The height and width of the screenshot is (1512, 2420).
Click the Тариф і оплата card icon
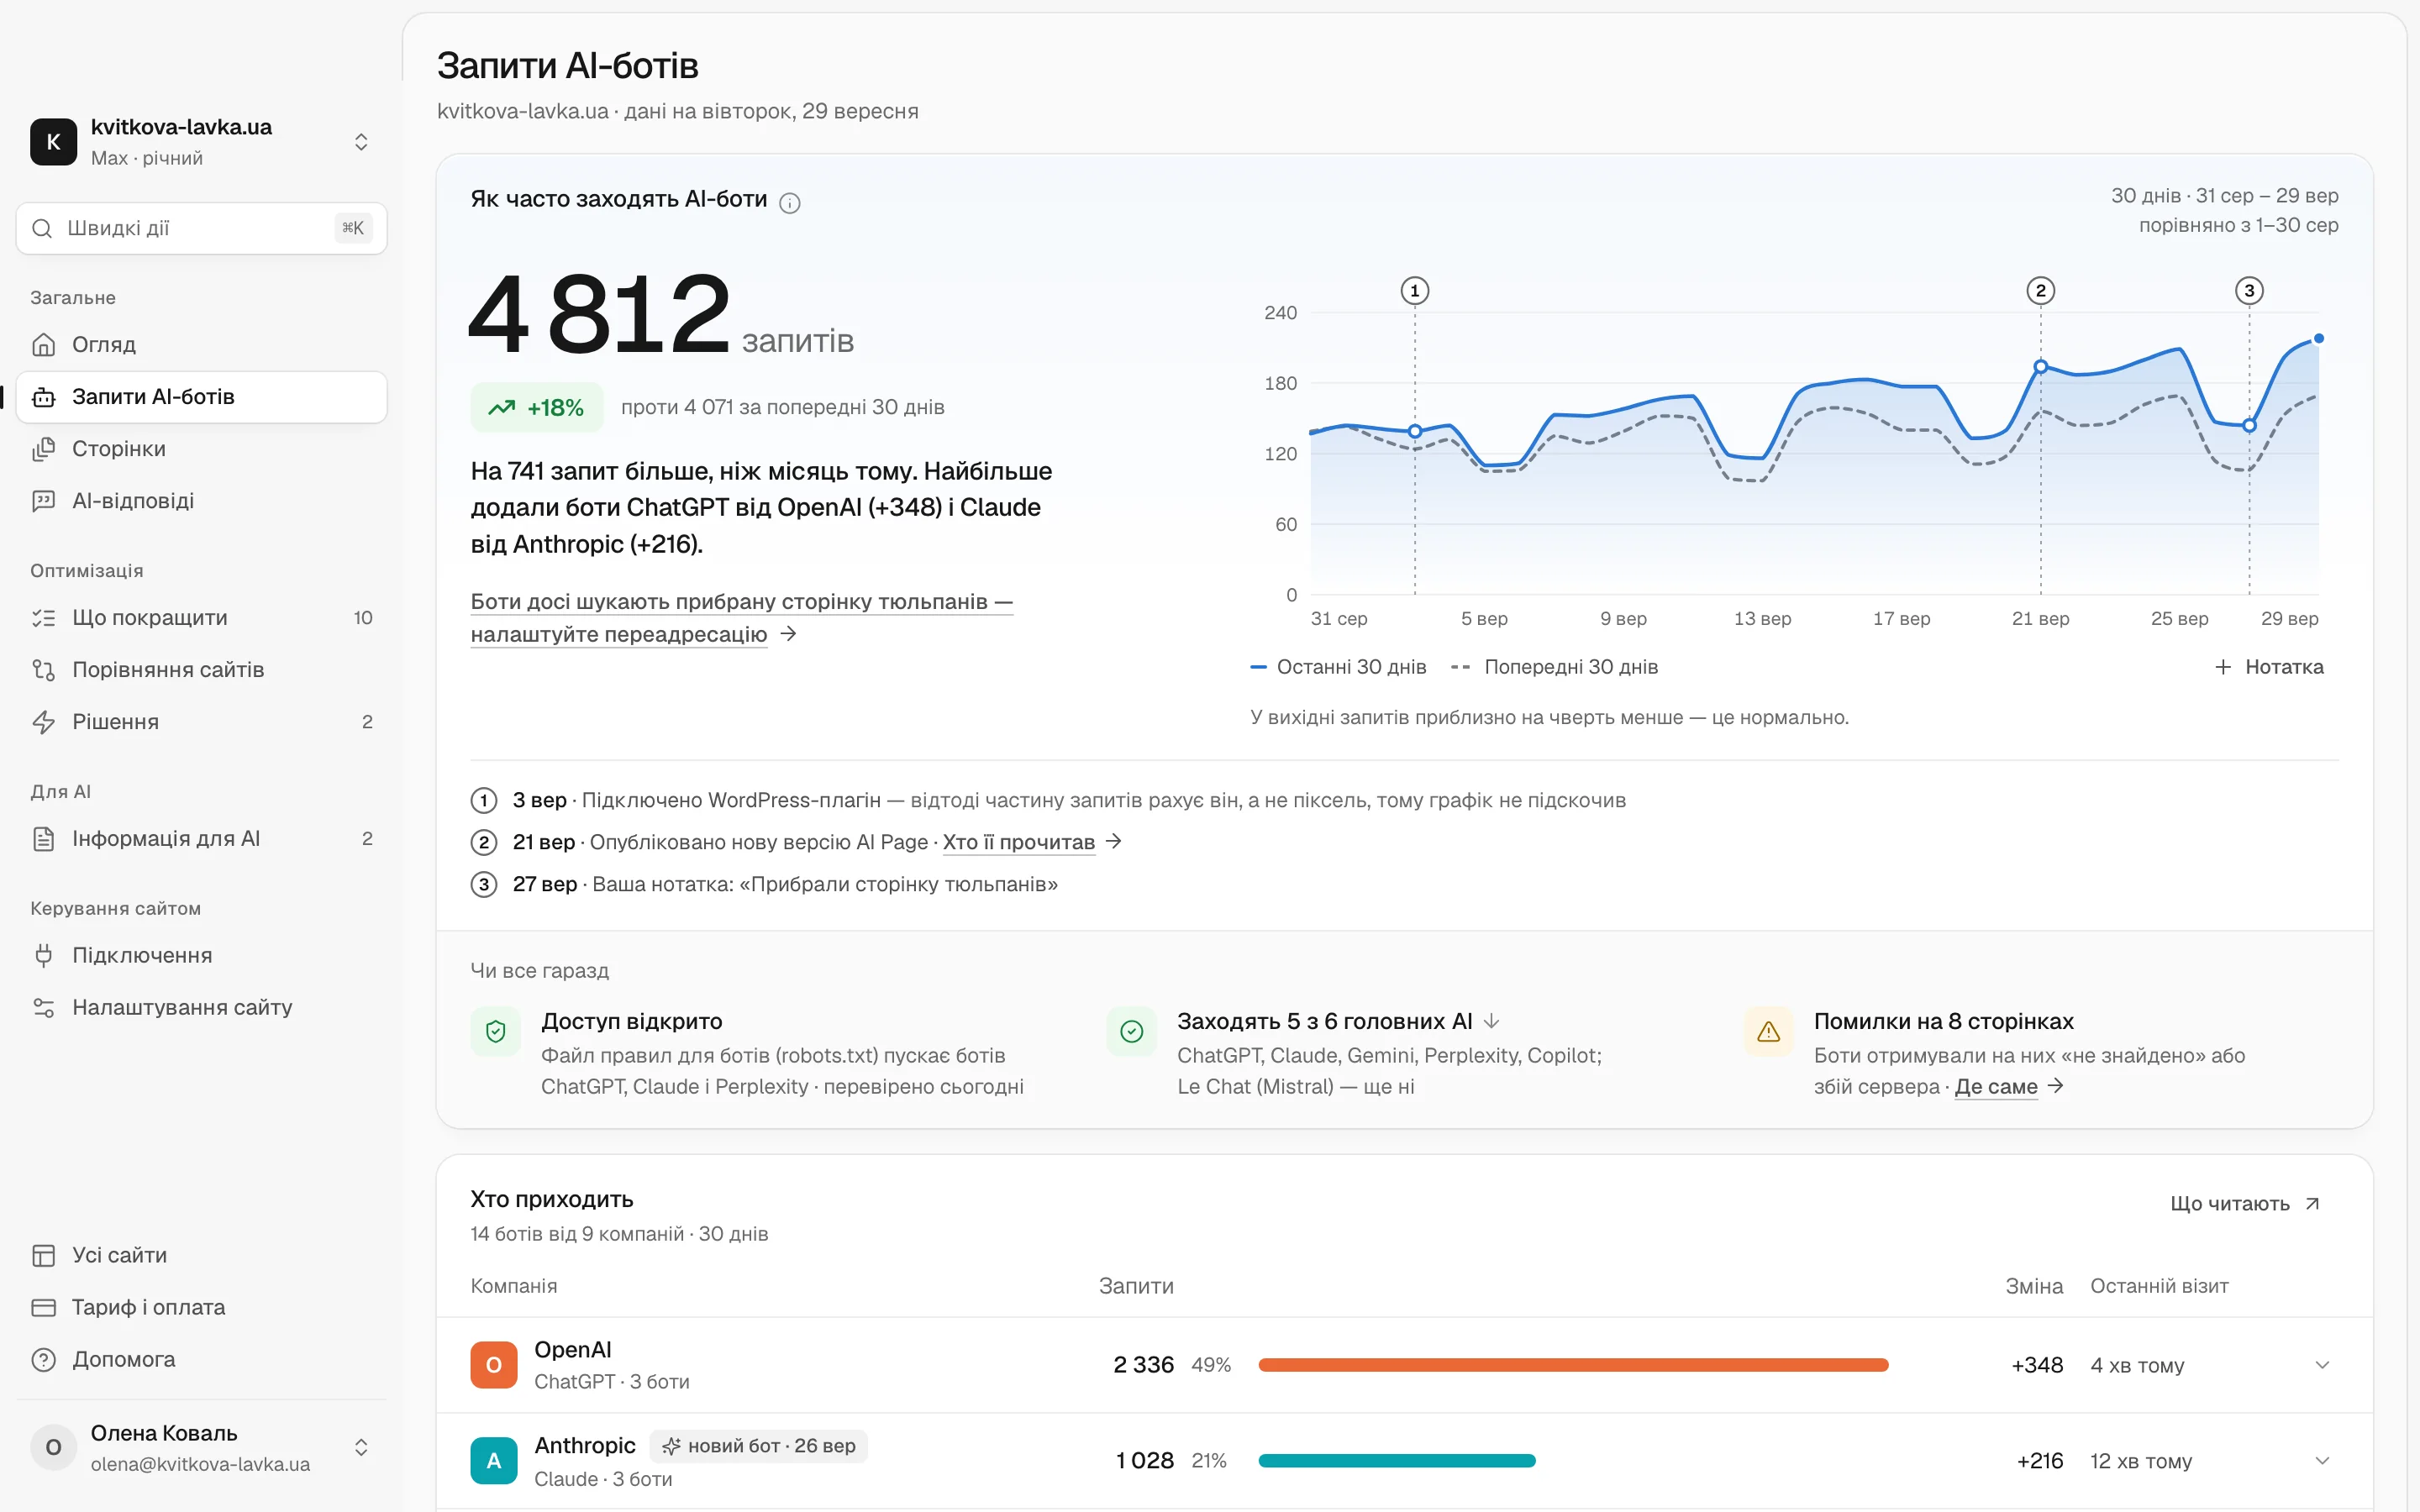pyautogui.click(x=43, y=1308)
